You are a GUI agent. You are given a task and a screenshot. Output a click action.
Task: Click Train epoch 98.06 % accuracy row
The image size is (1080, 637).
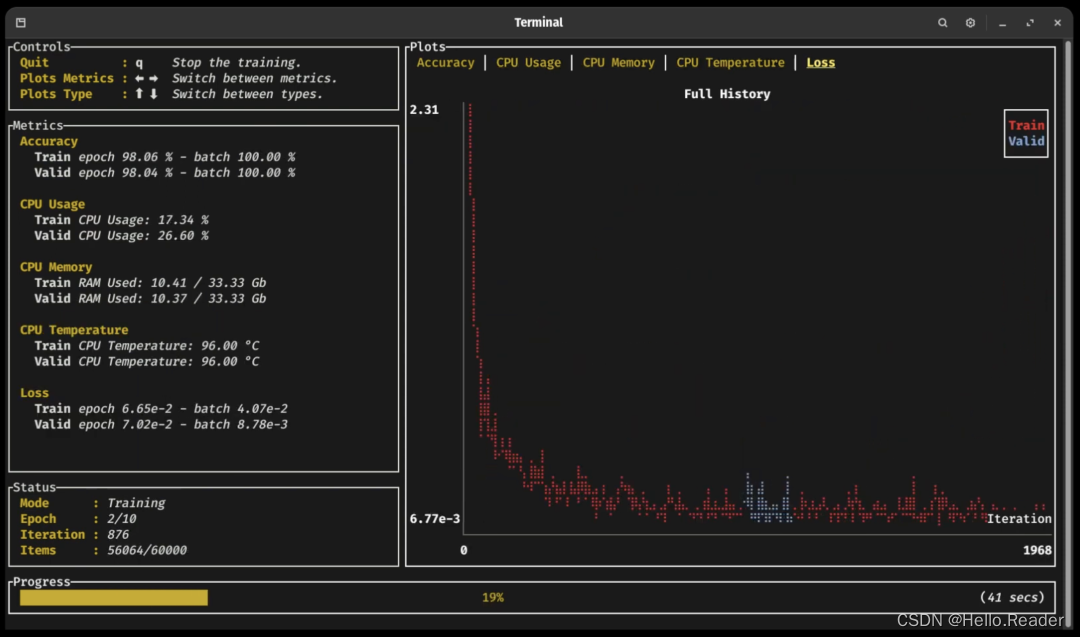point(165,157)
